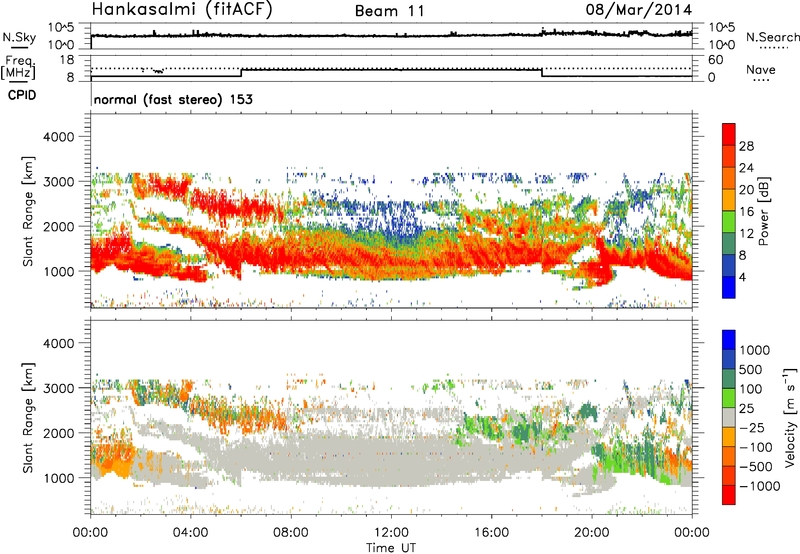Click the N.Search legend label
This screenshot has width=800, height=554.
point(772,37)
